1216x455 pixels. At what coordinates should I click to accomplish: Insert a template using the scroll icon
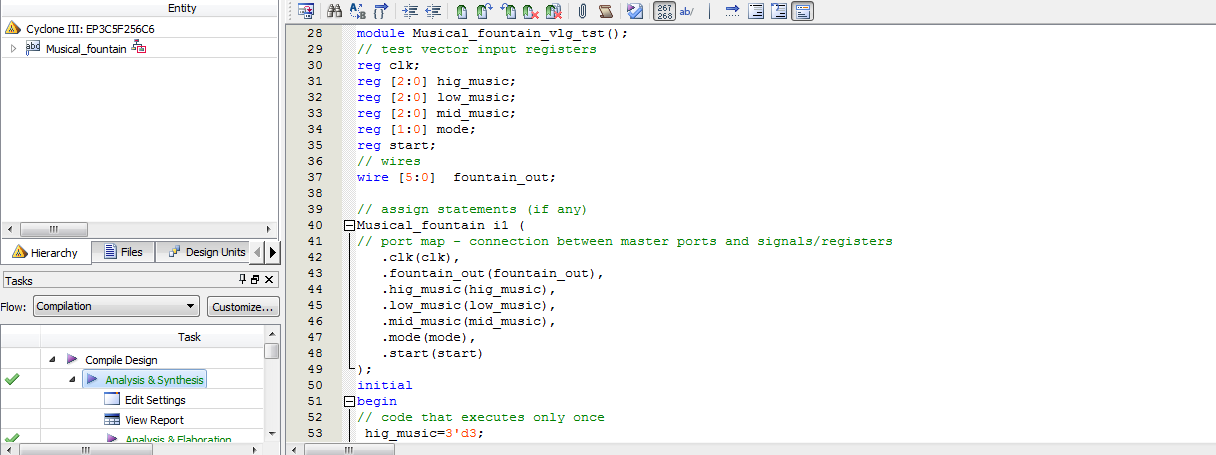605,11
